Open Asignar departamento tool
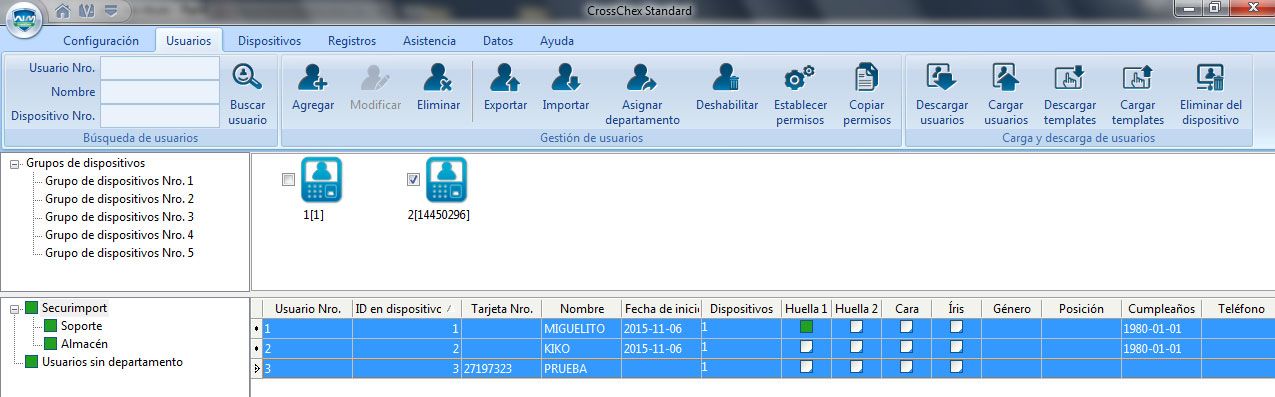 [x=642, y=78]
